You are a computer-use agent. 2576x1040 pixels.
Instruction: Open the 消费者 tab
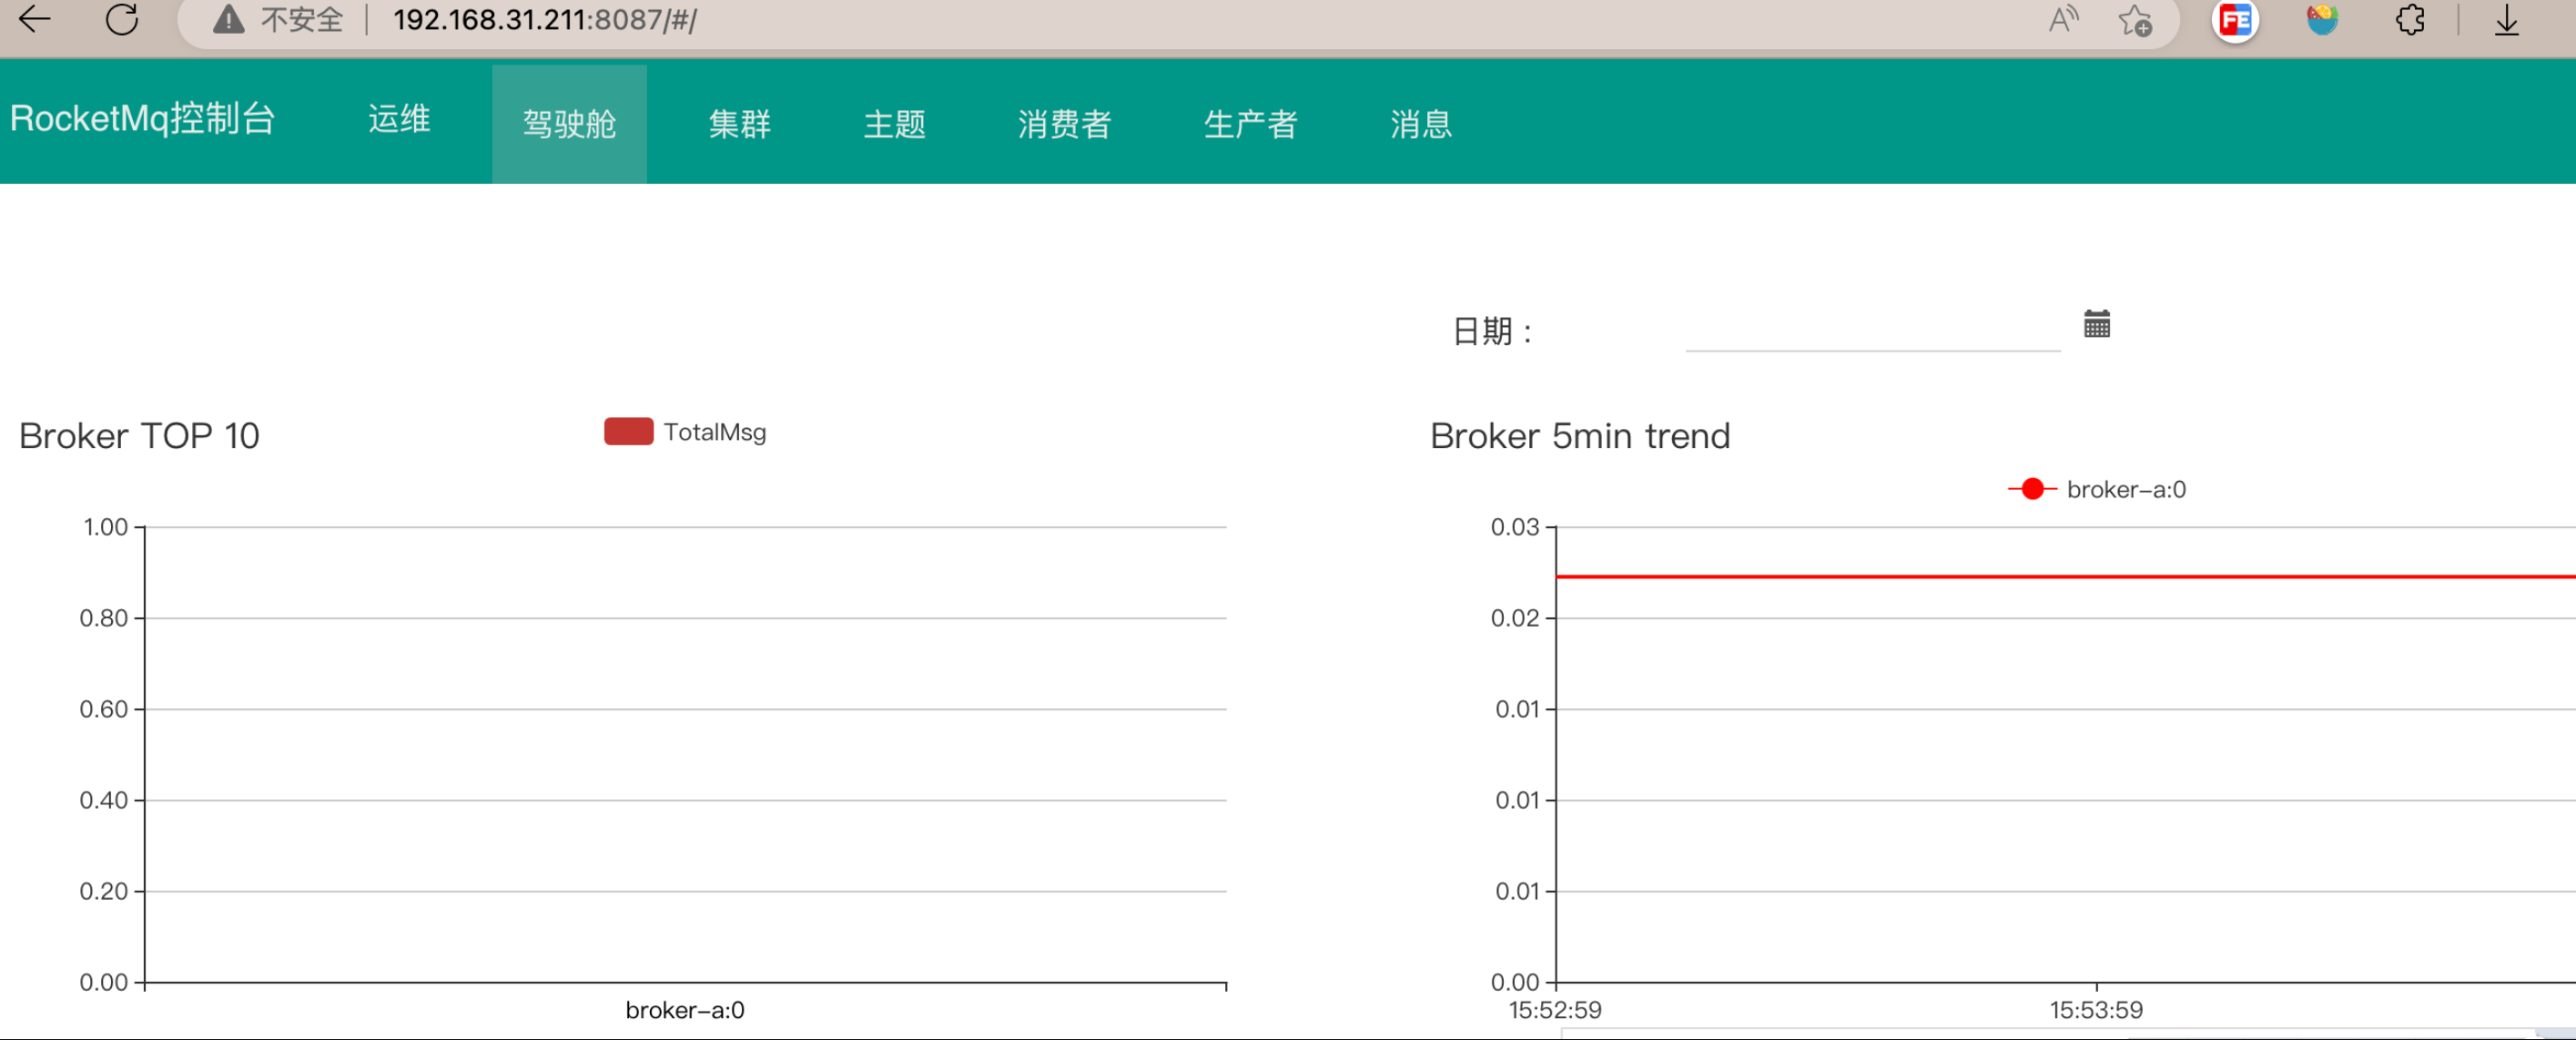(1064, 124)
